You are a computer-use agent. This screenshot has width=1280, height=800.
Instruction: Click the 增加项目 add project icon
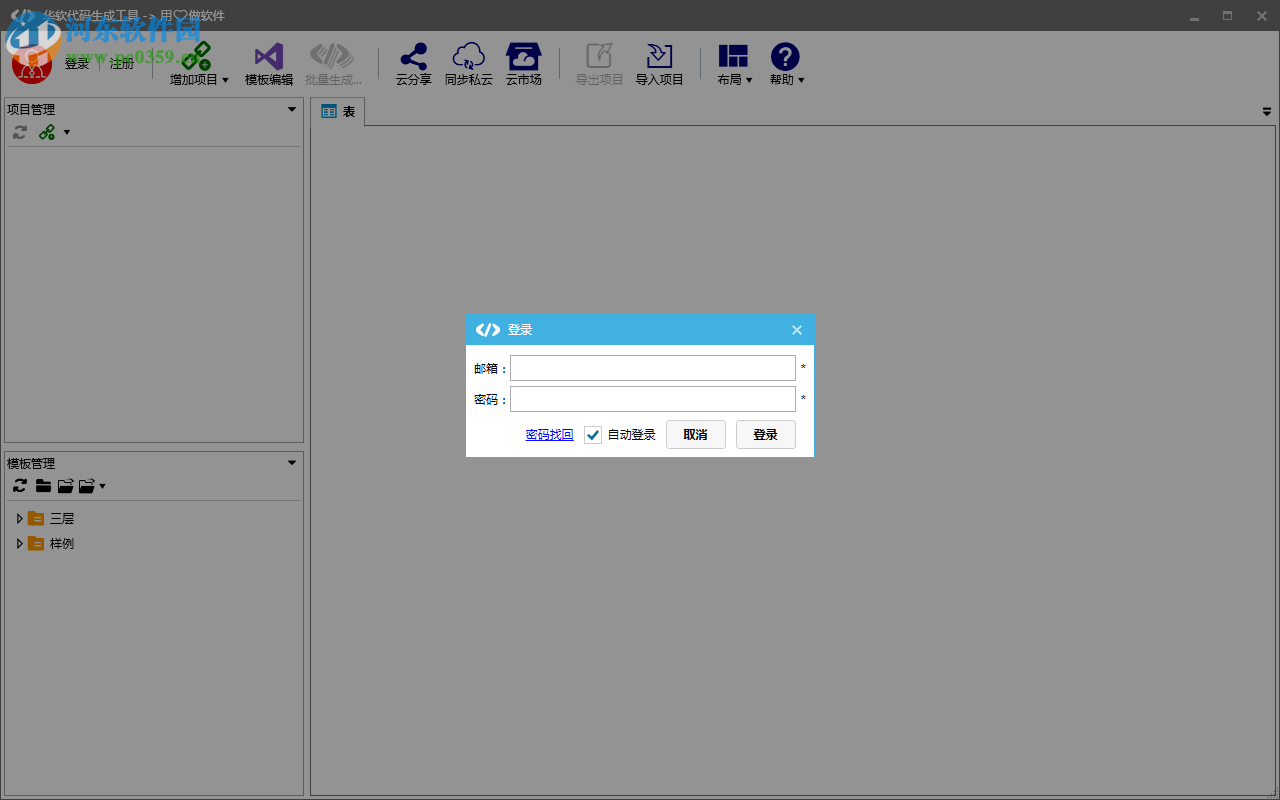coord(197,57)
